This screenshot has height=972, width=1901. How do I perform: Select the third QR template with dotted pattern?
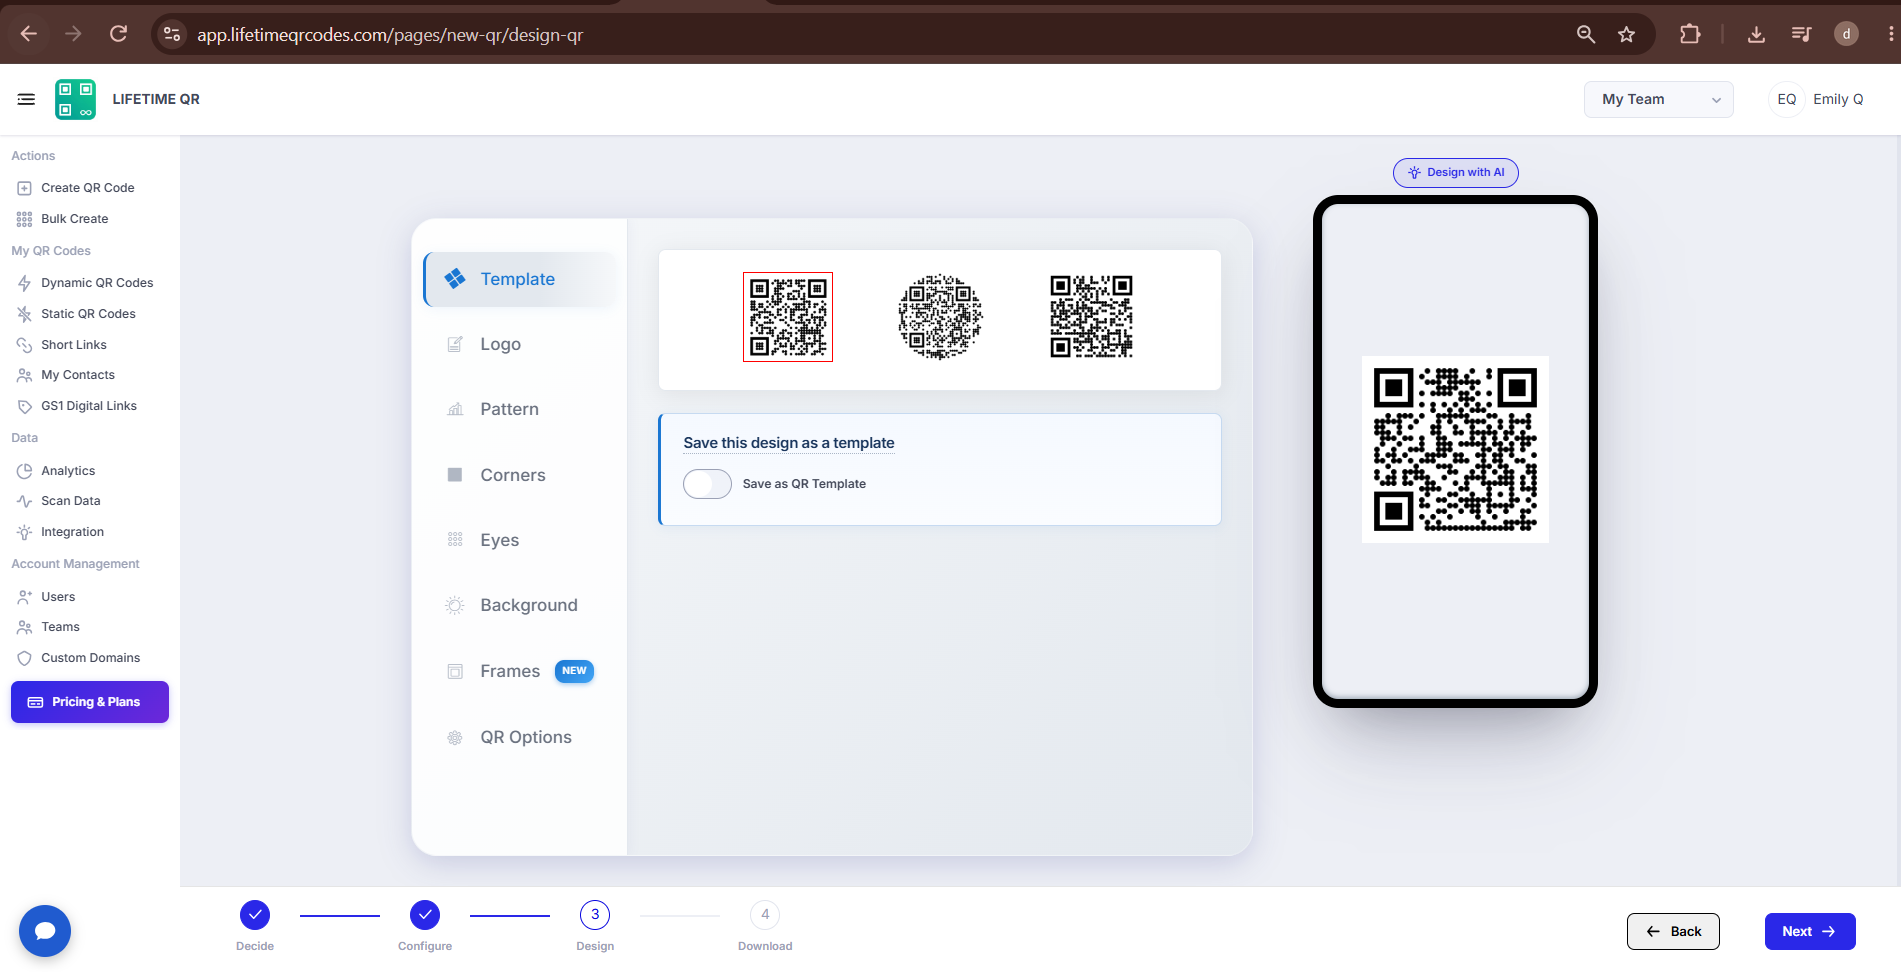pyautogui.click(x=1091, y=317)
